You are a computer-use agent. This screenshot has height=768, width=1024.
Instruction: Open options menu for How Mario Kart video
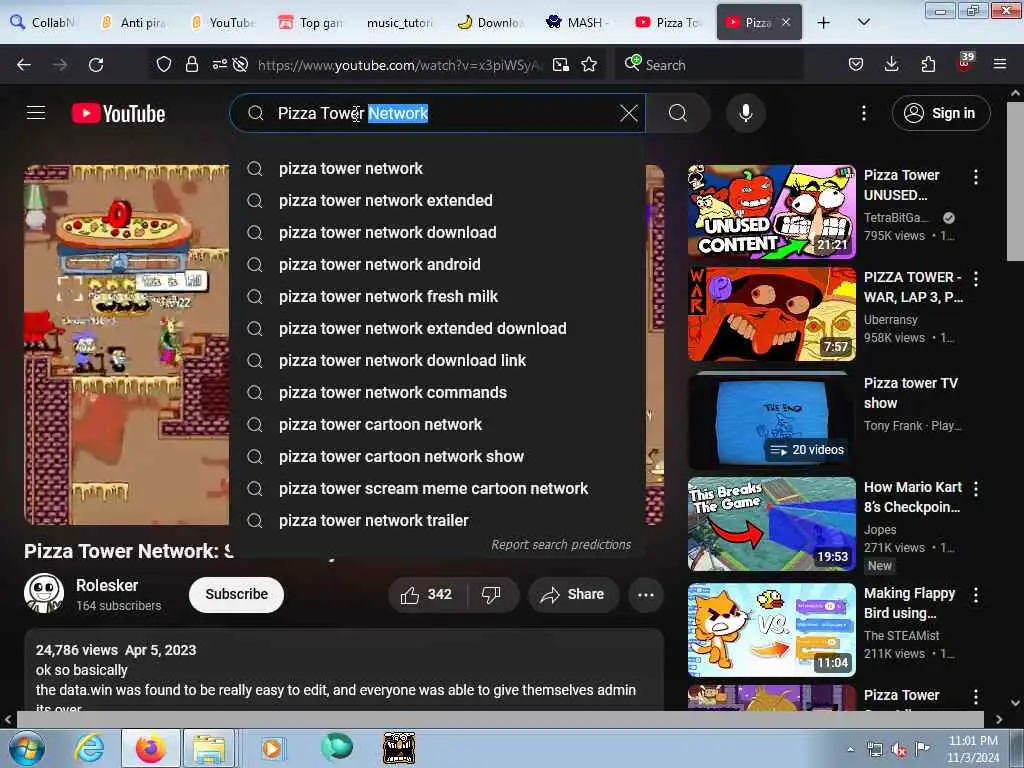[976, 488]
